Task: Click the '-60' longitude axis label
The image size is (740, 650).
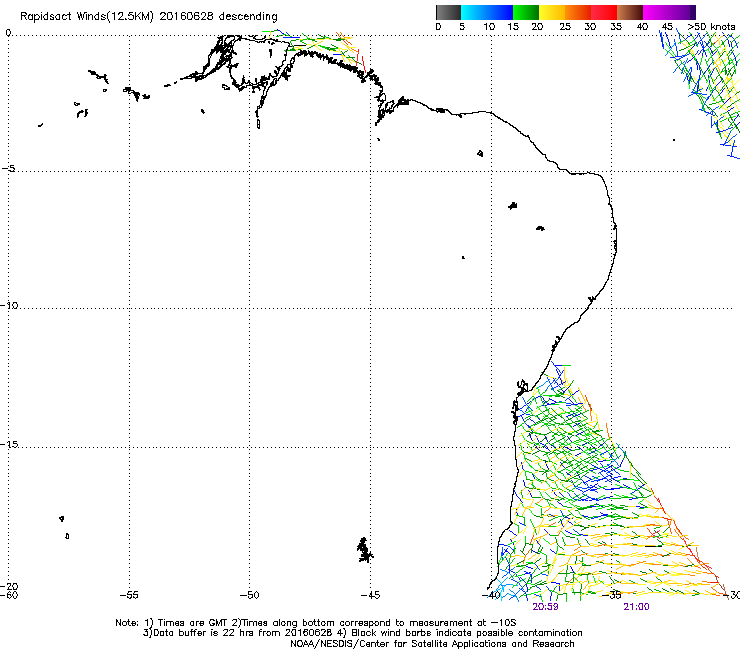Action: tap(9, 595)
